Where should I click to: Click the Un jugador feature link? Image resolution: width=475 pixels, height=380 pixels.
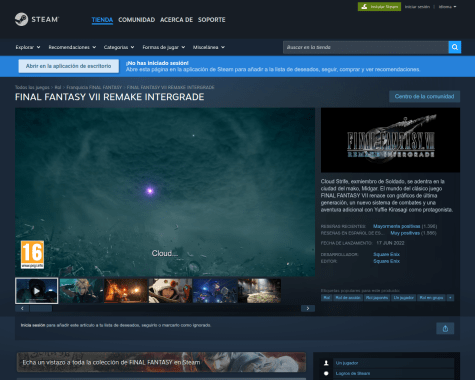(347, 363)
